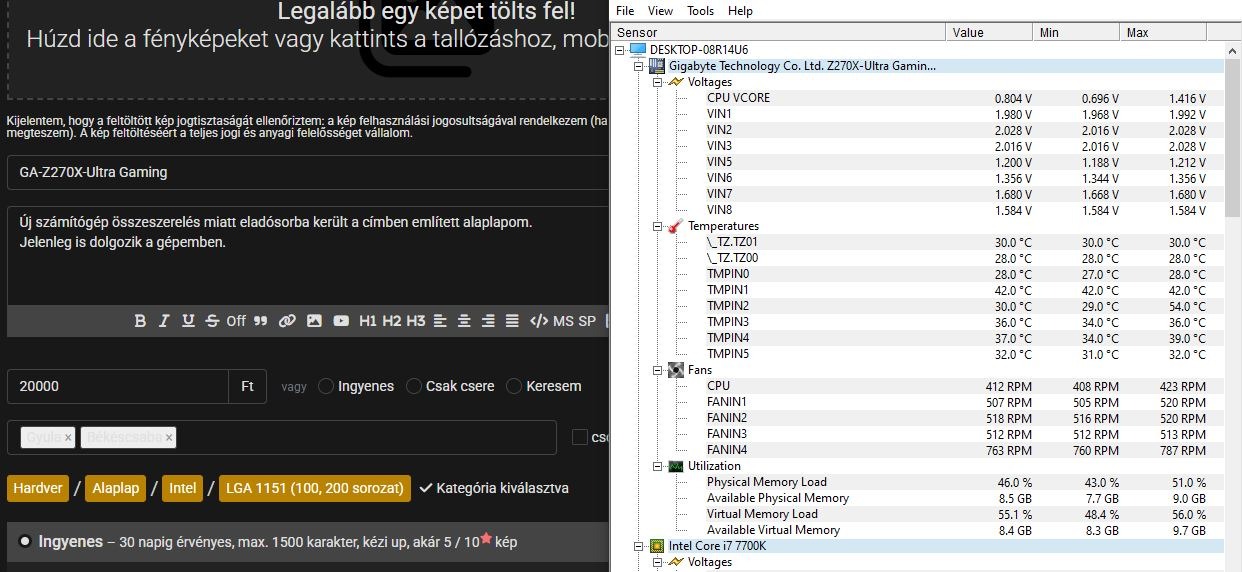The image size is (1242, 572).
Task: Insert a hyperlink via the chain icon
Action: [x=287, y=321]
